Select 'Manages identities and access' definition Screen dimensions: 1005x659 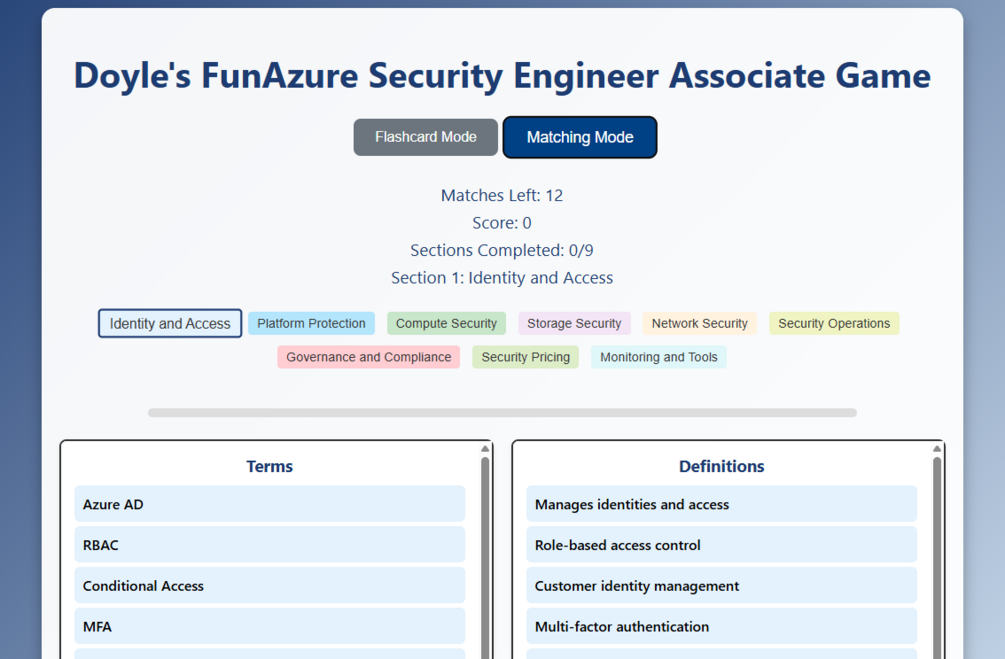click(x=722, y=504)
